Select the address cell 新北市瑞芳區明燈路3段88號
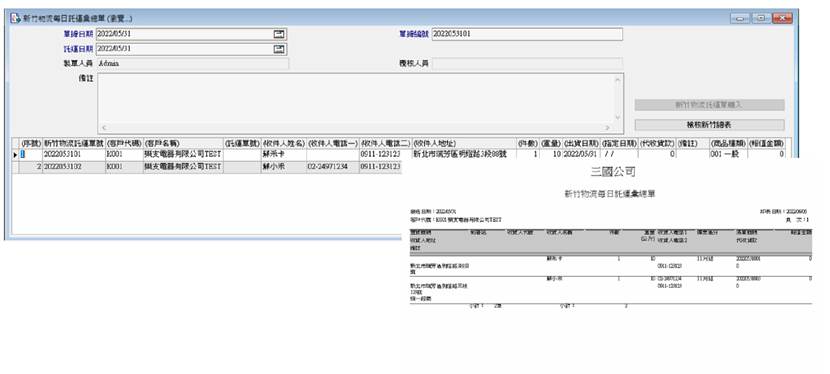Image resolution: width=830 pixels, height=374 pixels. pos(464,154)
